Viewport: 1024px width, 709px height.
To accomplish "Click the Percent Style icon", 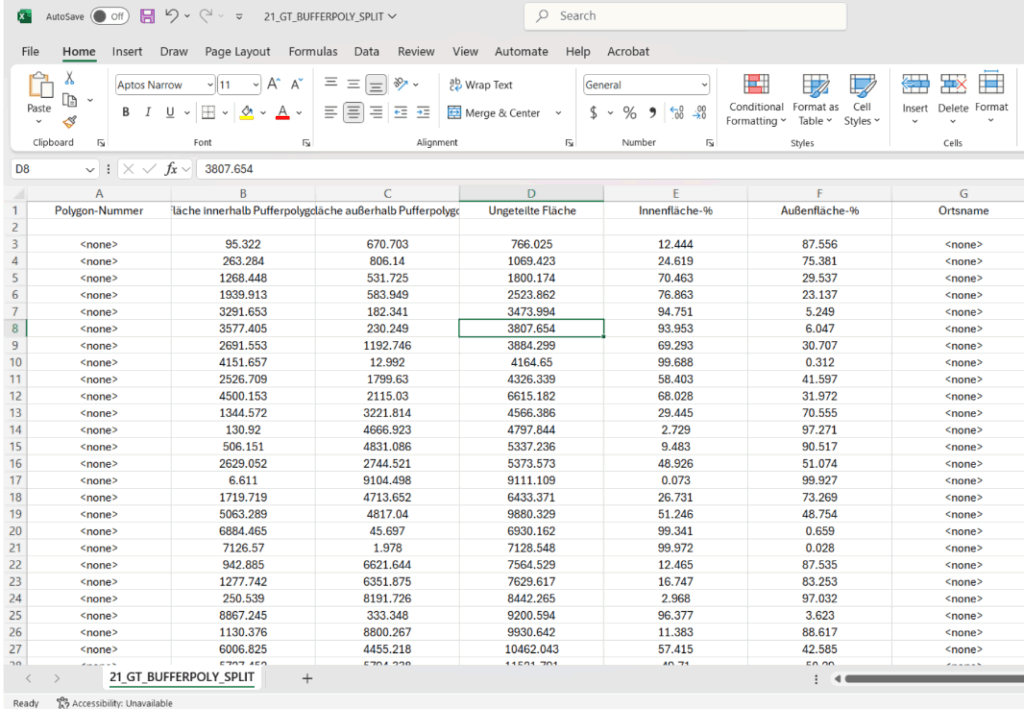I will tap(629, 113).
